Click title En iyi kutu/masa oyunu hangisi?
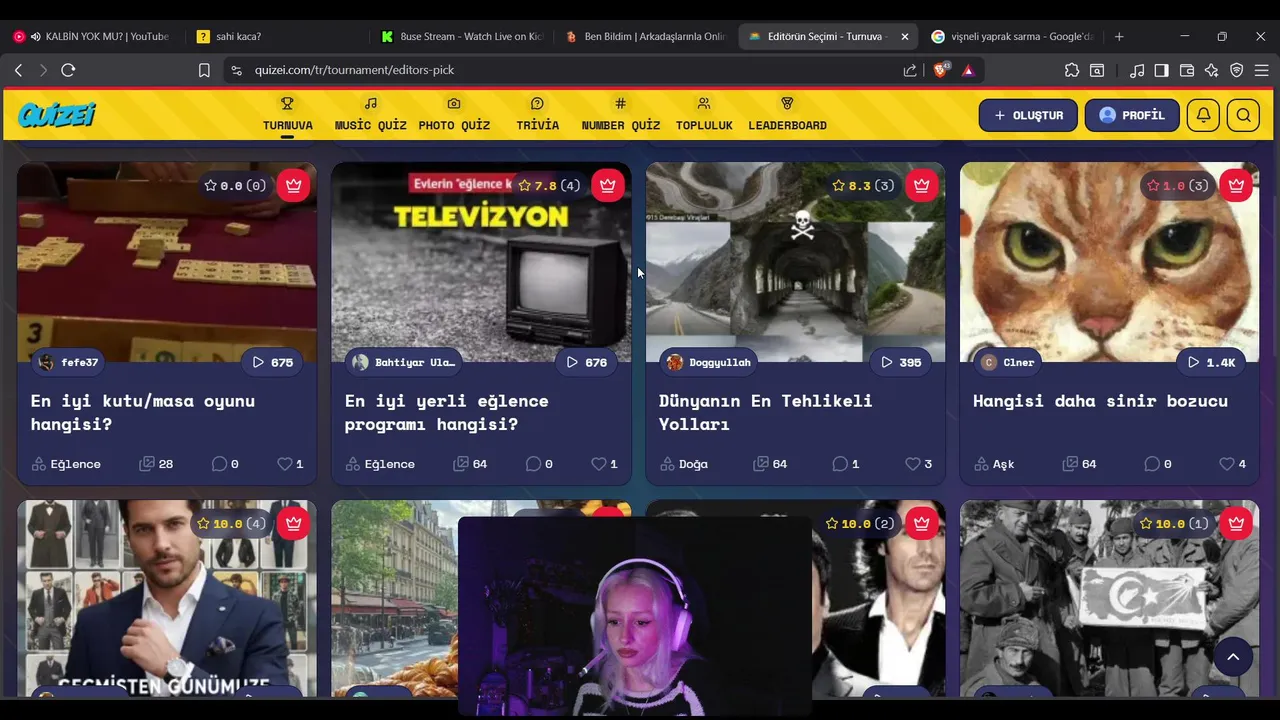The image size is (1280, 720). click(x=143, y=412)
